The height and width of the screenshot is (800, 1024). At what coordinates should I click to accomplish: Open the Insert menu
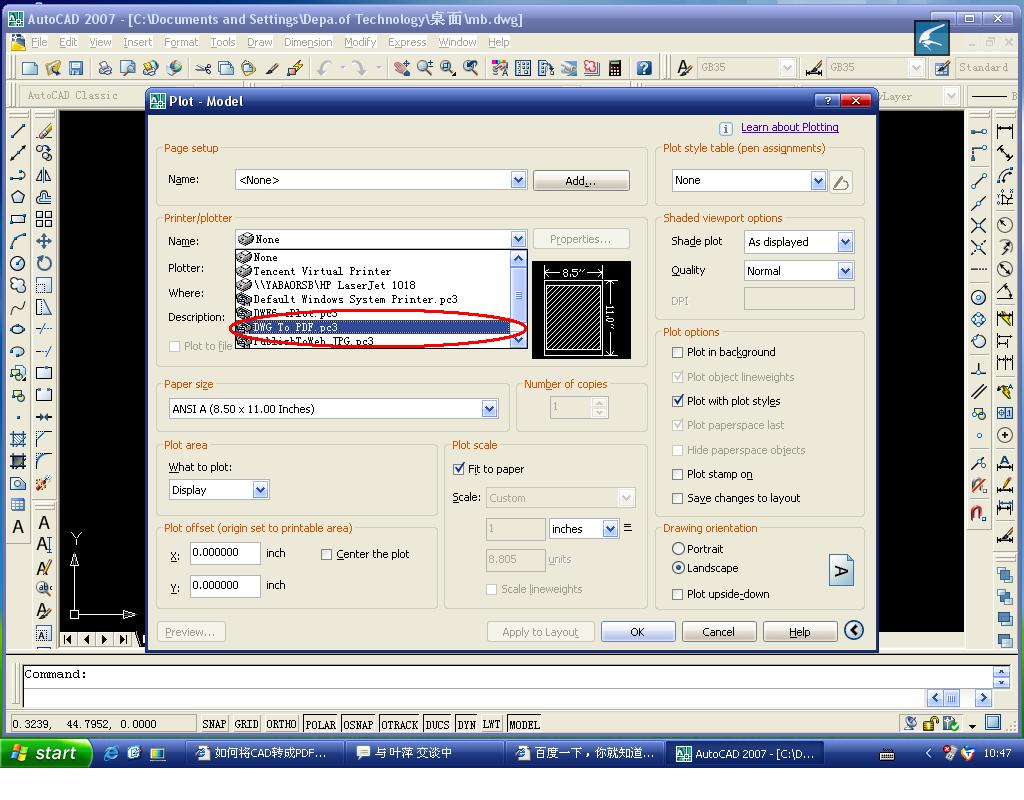point(137,42)
